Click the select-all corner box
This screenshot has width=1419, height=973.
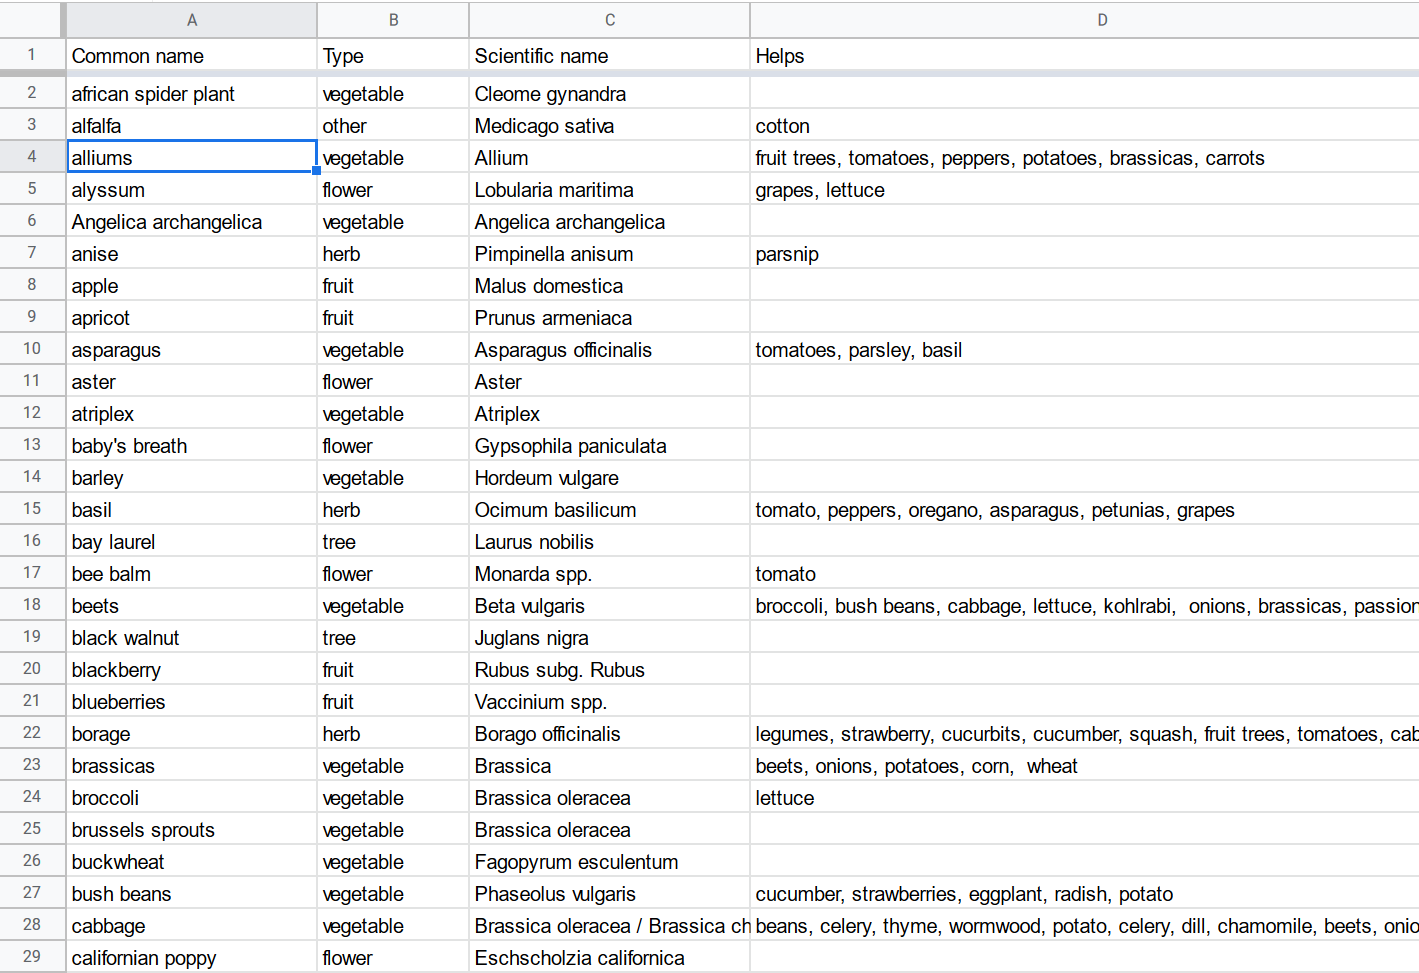(x=31, y=20)
